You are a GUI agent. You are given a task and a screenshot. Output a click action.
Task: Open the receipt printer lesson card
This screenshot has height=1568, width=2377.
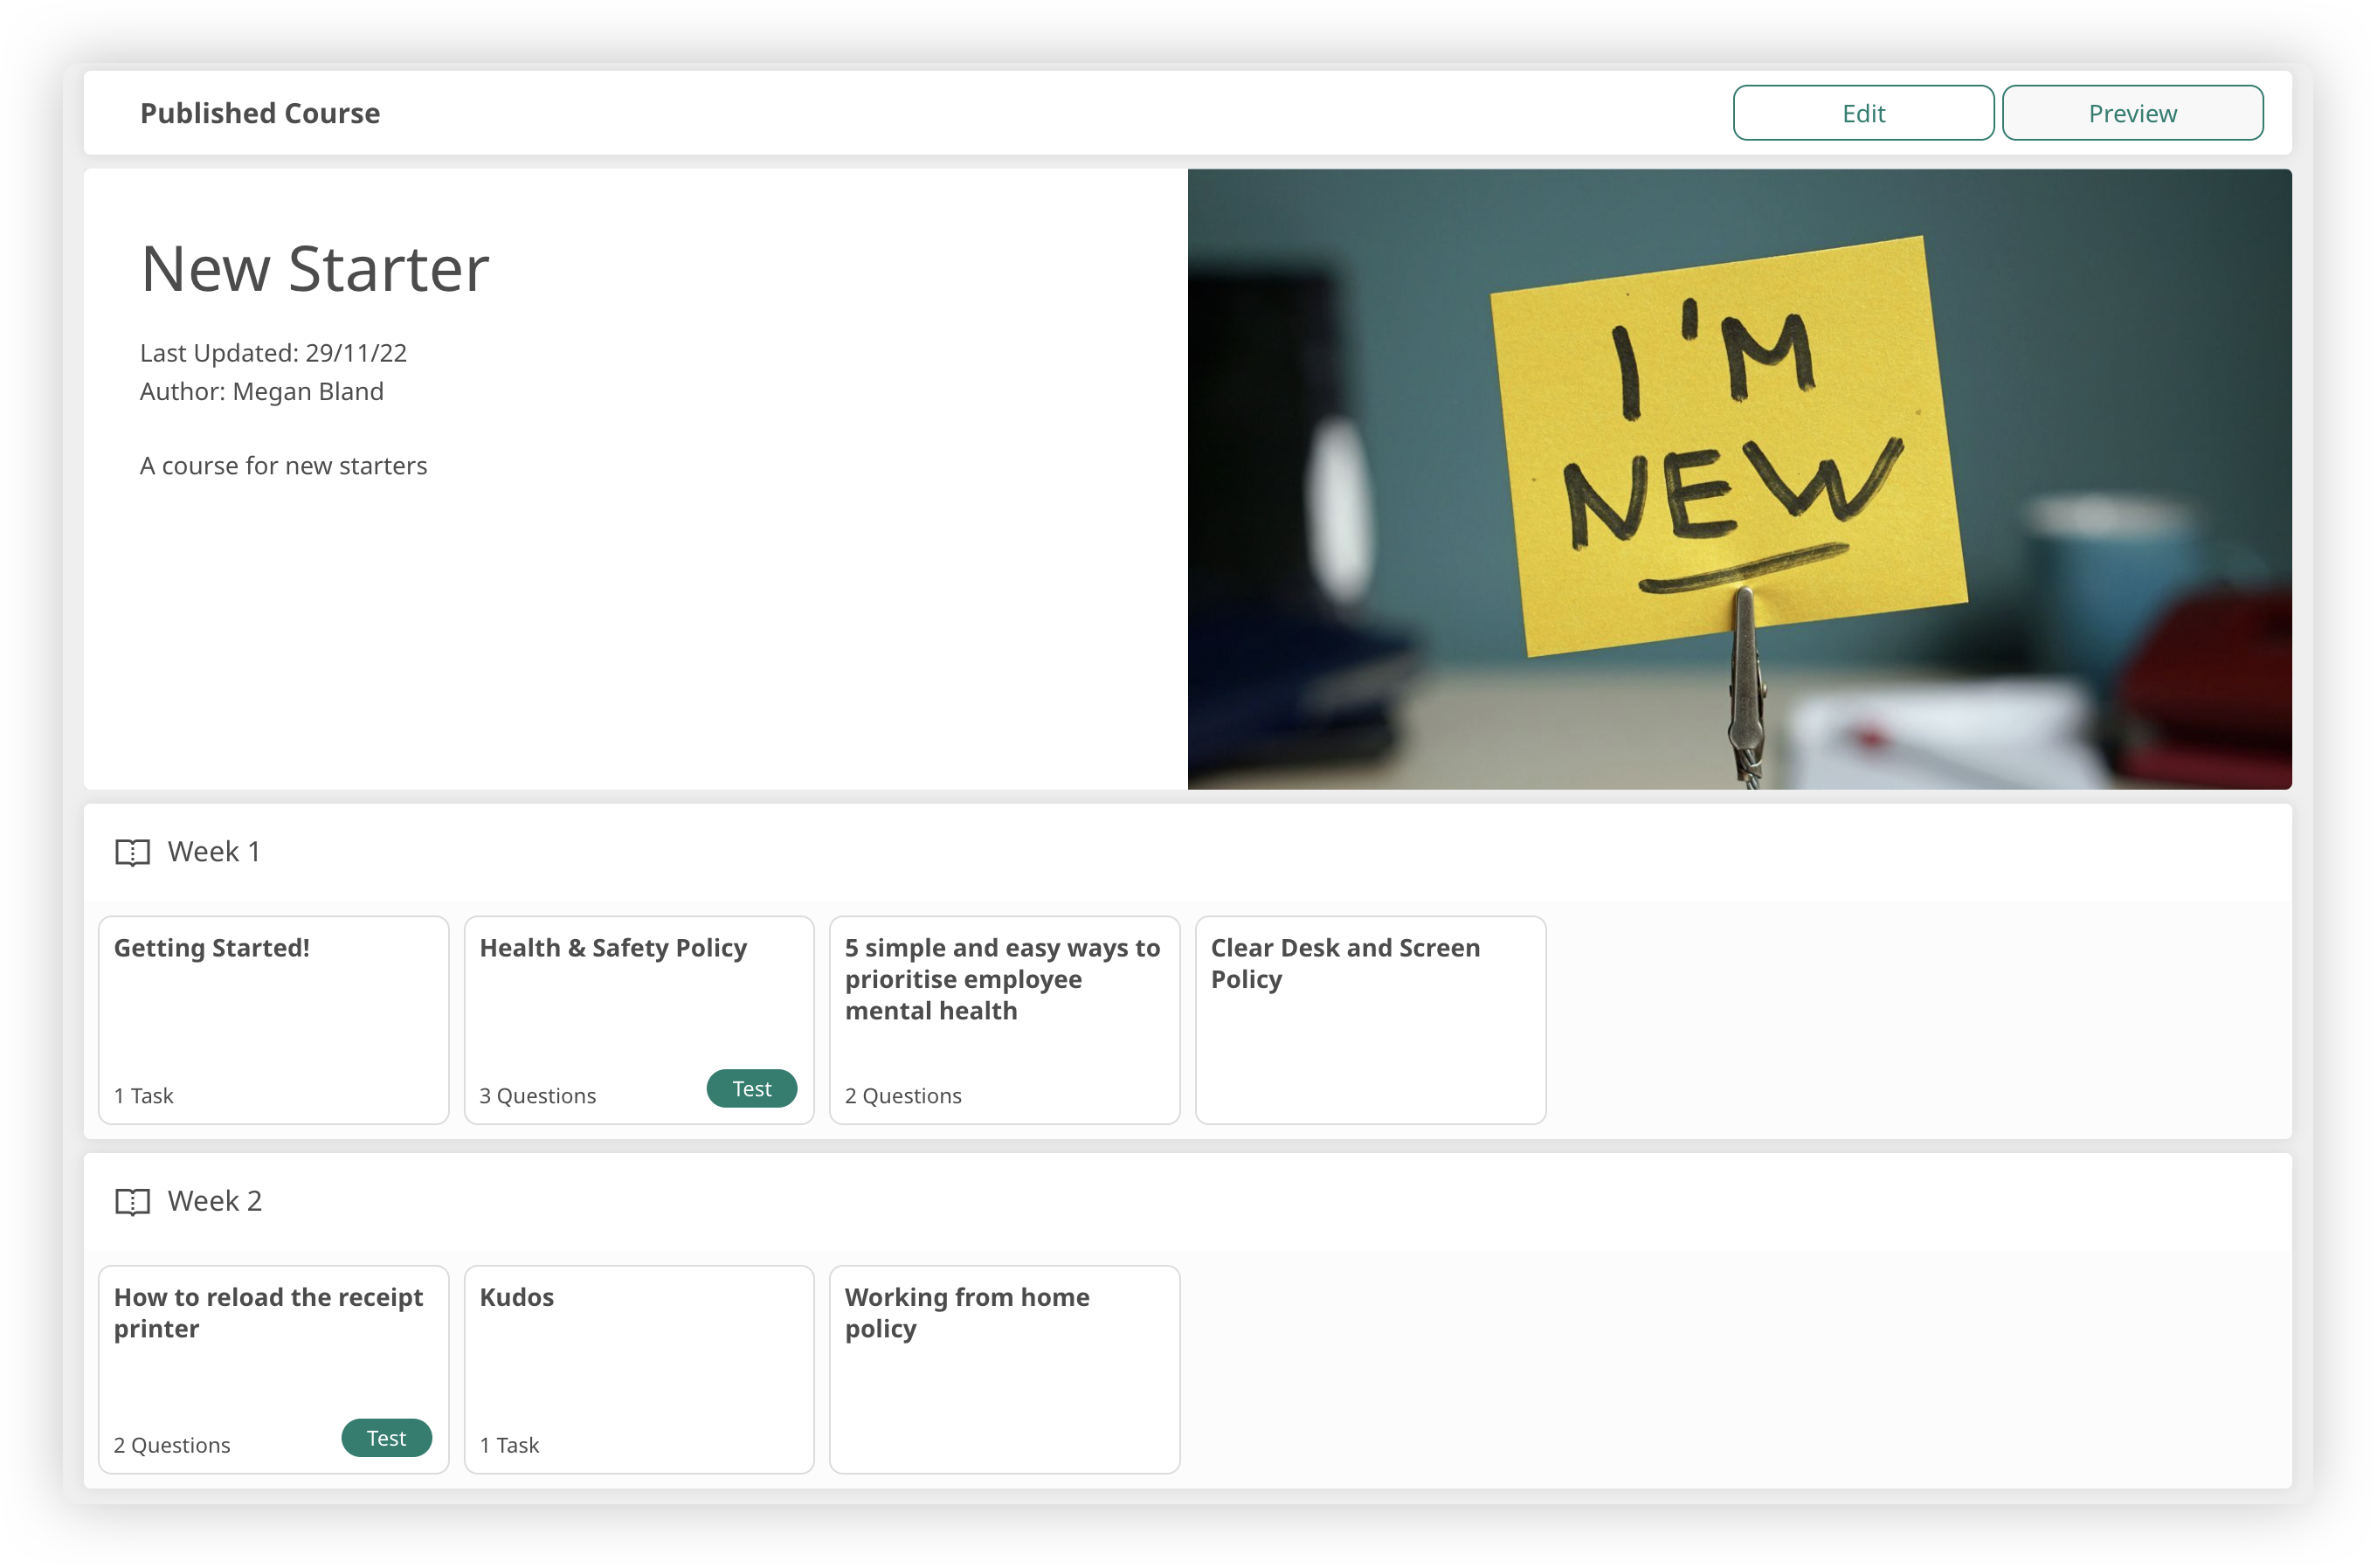click(273, 1370)
